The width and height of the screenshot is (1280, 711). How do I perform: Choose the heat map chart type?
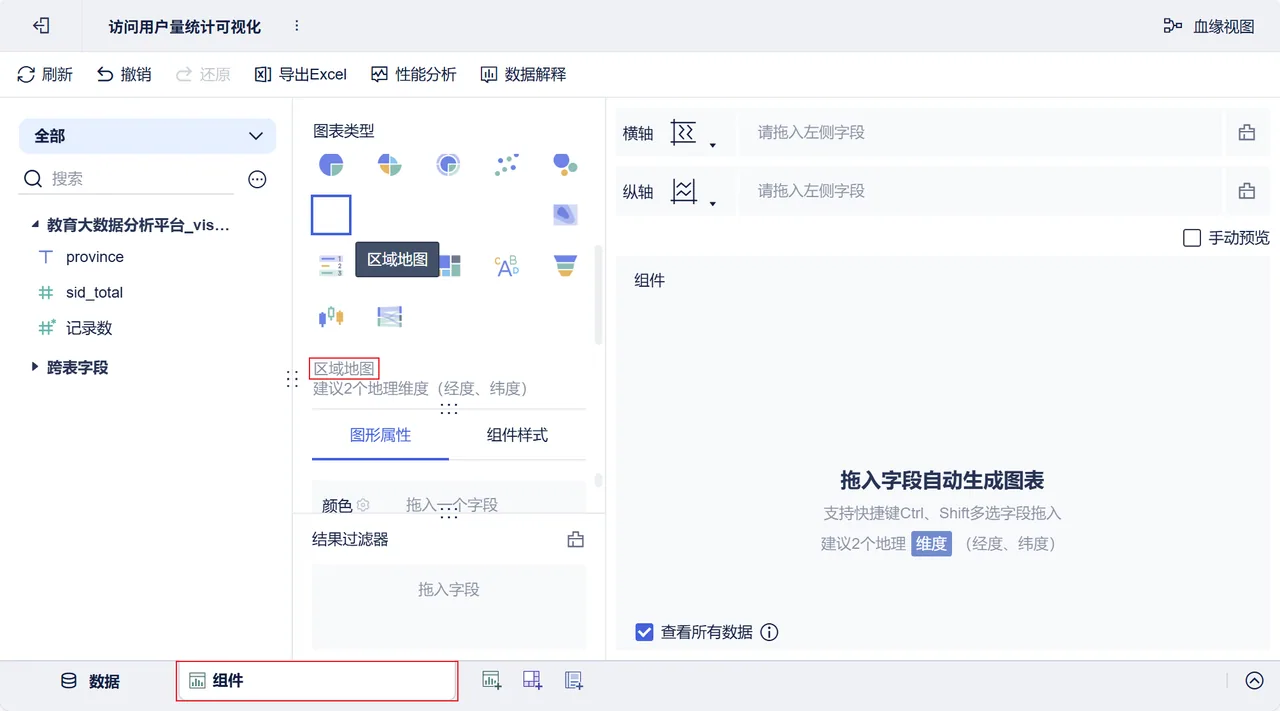tap(565, 214)
